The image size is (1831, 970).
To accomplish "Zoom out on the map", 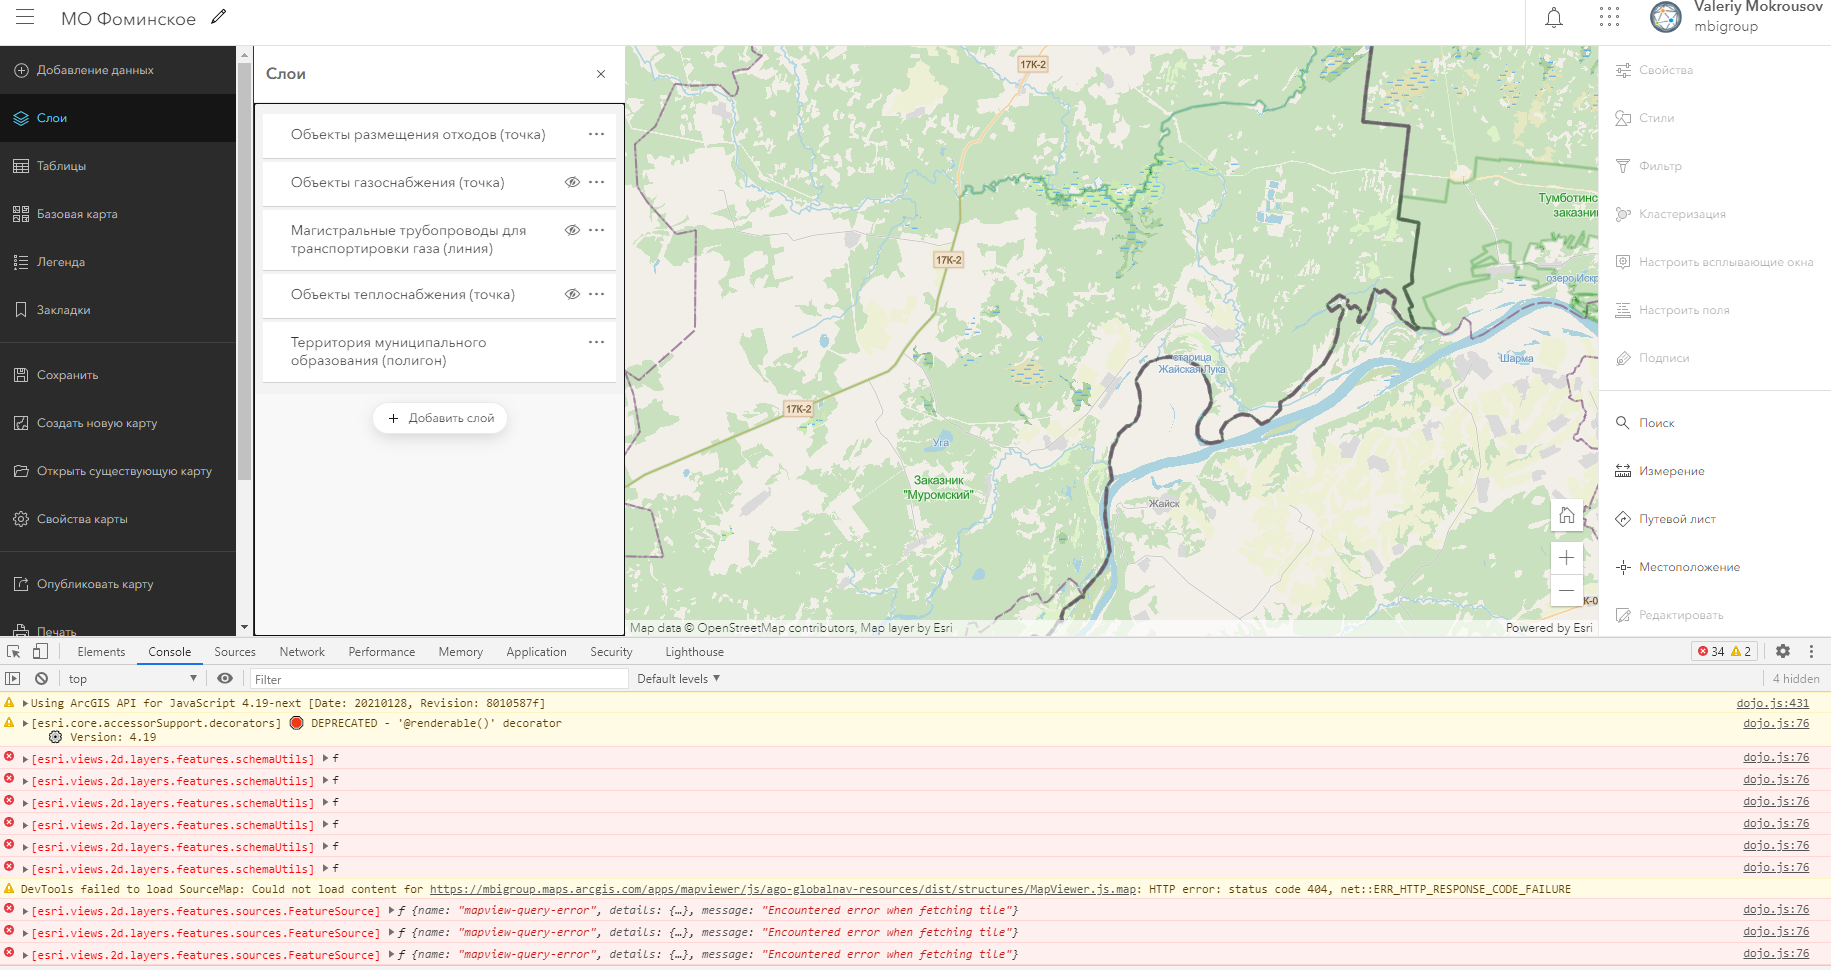I will point(1567,591).
